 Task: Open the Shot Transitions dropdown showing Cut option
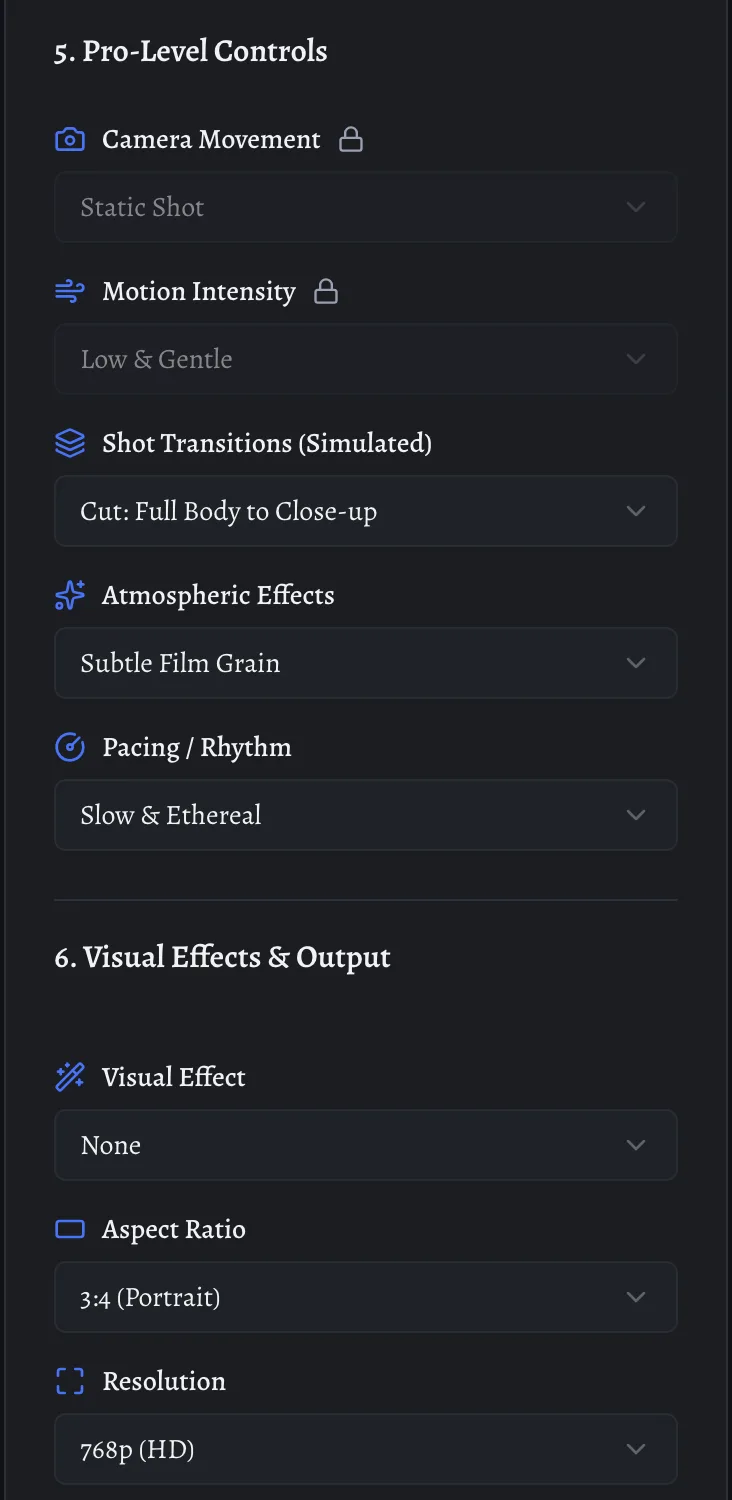[366, 511]
